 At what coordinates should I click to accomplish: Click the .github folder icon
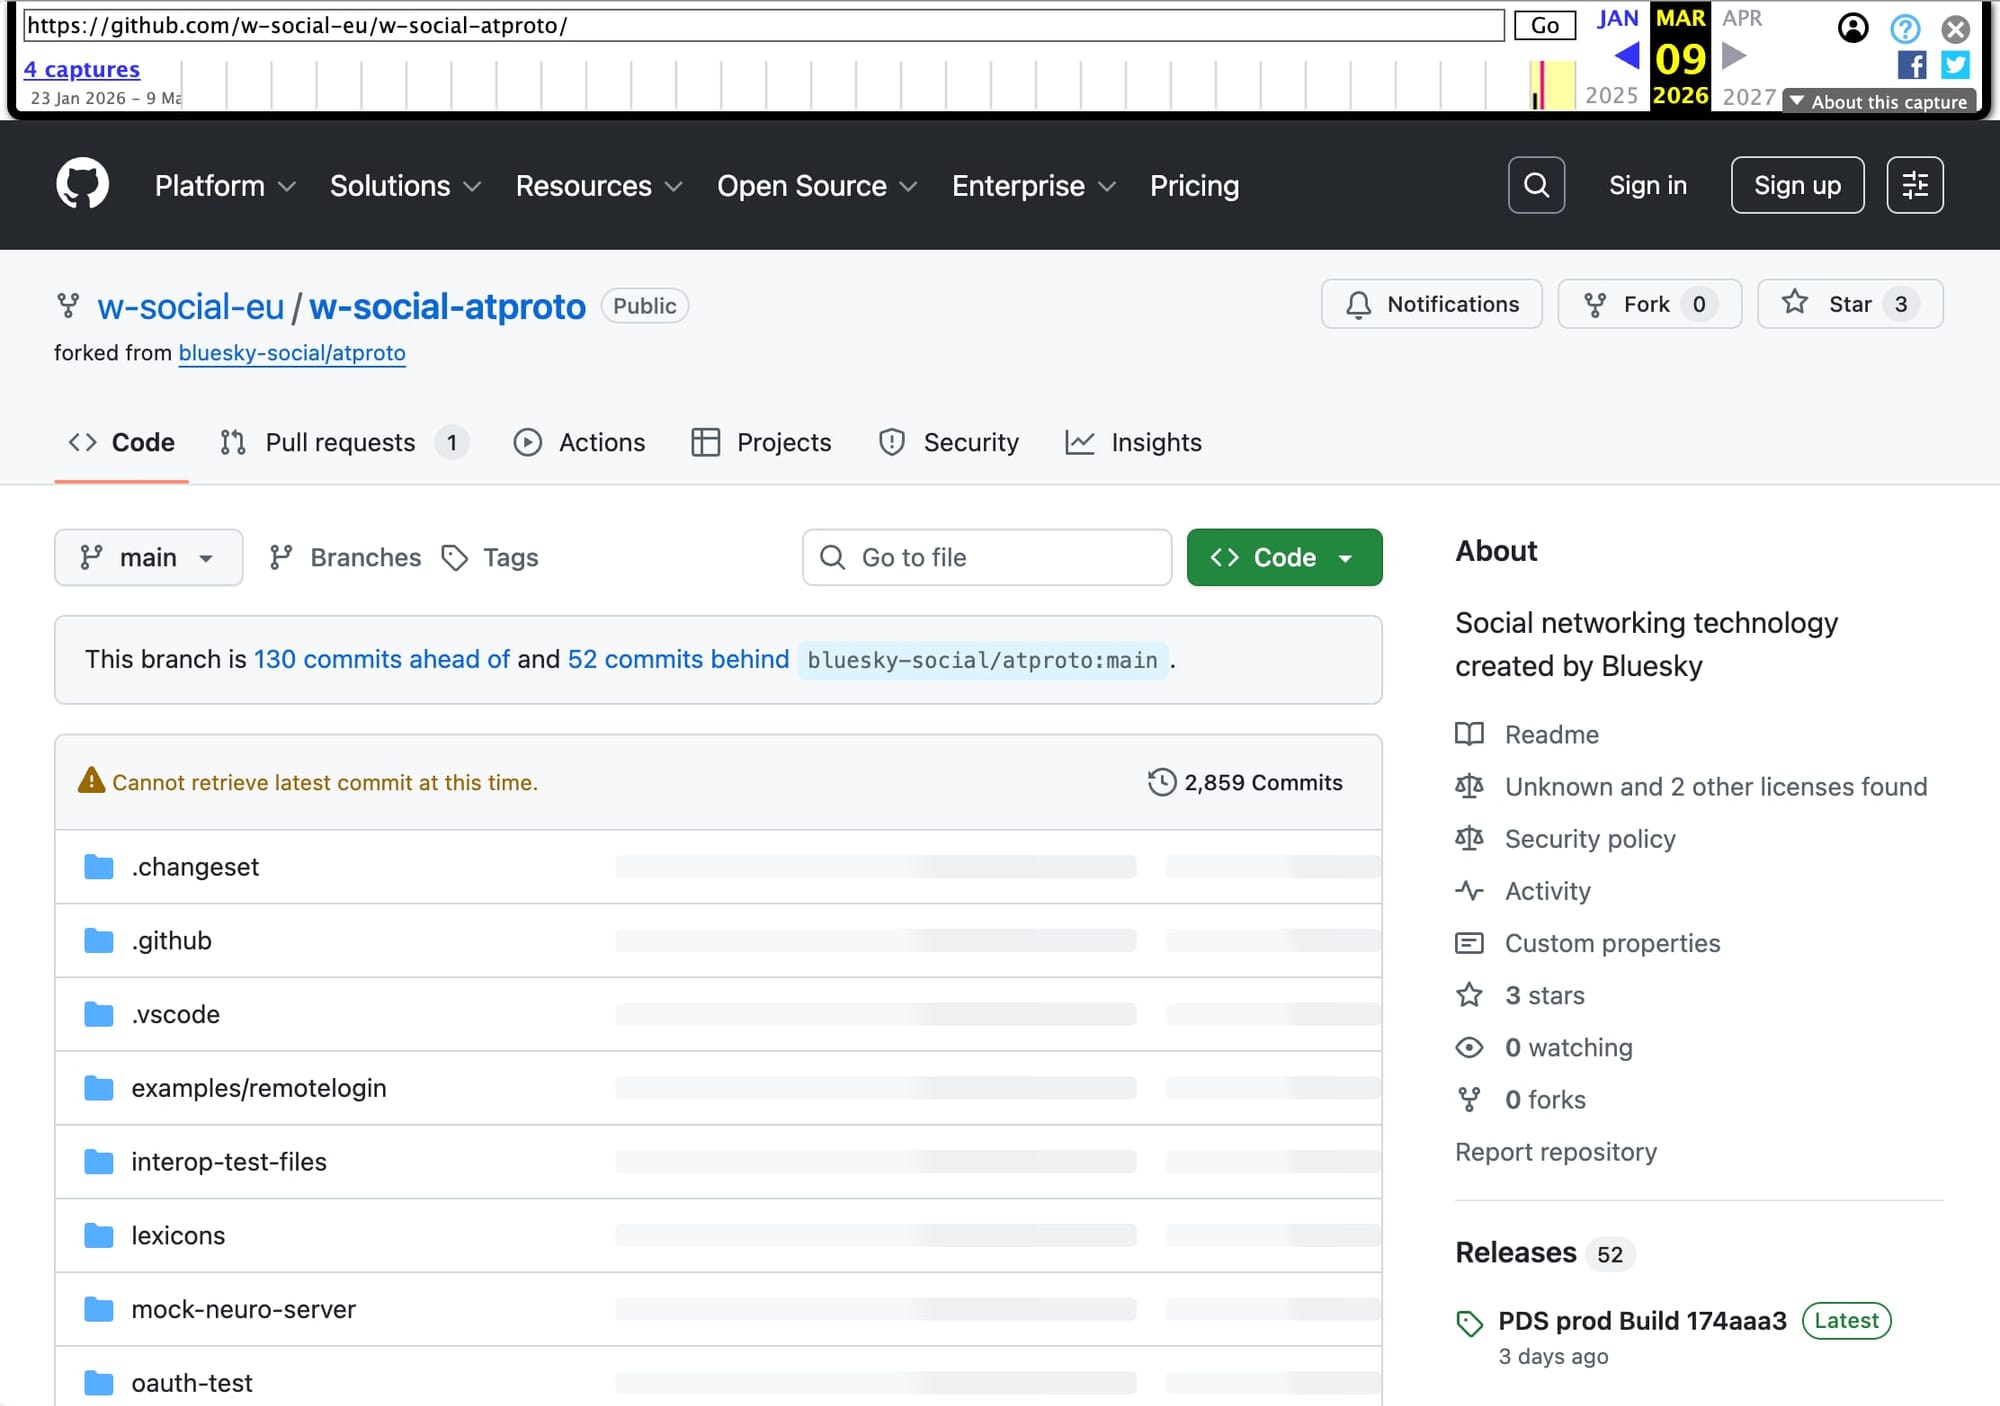pos(98,940)
